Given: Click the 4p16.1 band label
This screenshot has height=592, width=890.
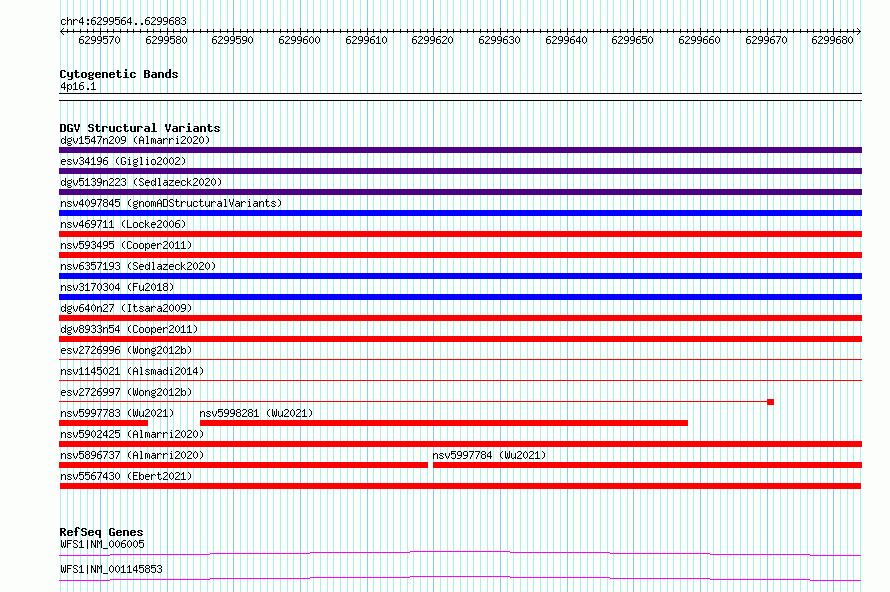Looking at the screenshot, I should (78, 86).
